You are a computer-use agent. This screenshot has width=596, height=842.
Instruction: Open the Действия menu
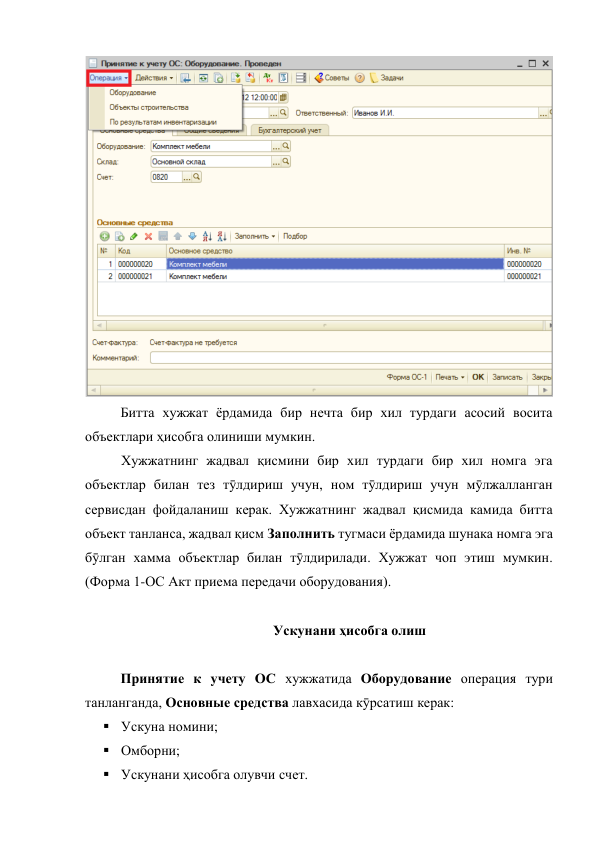tap(154, 78)
